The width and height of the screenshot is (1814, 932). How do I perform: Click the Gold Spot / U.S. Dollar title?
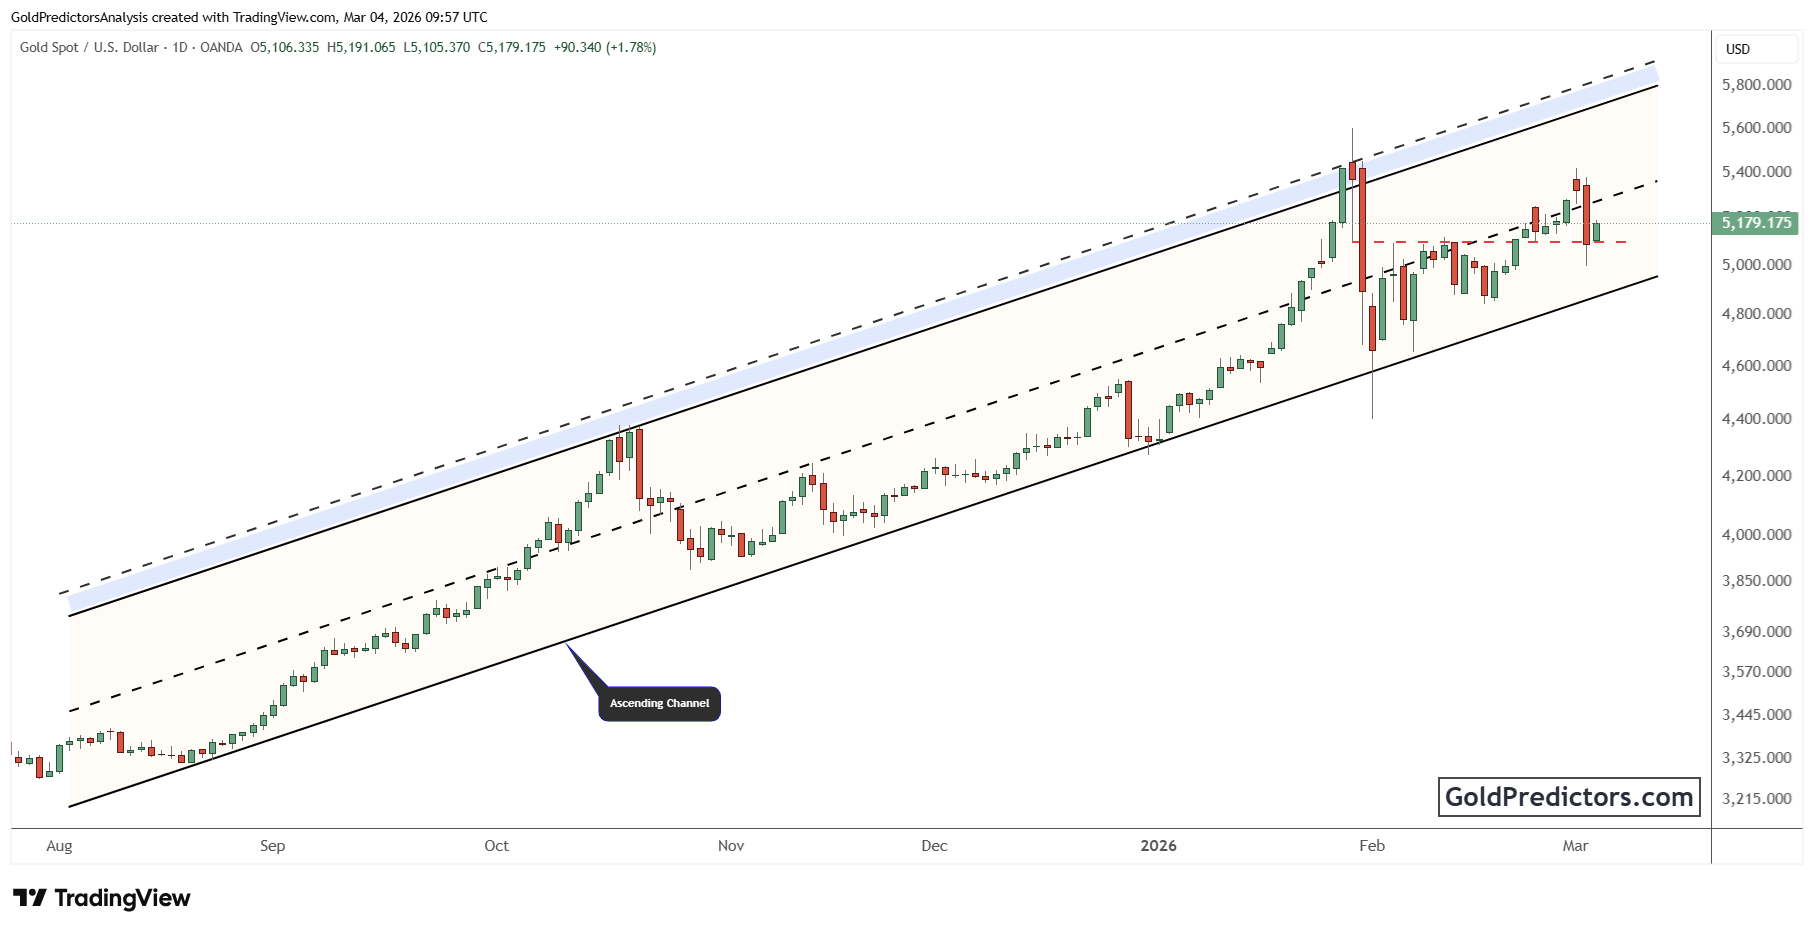coord(89,47)
